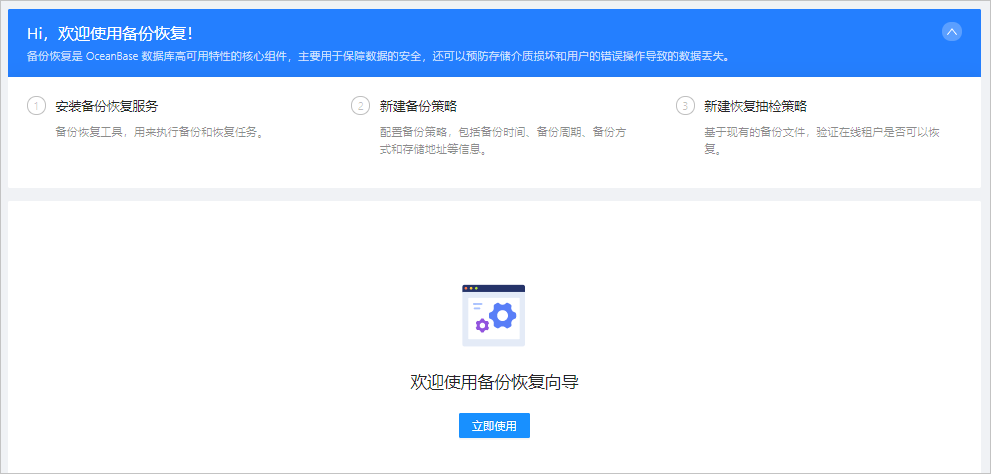Screen dimensions: 991x474
Task: Click the white panel inside wizard illustration
Action: pyautogui.click(x=494, y=319)
